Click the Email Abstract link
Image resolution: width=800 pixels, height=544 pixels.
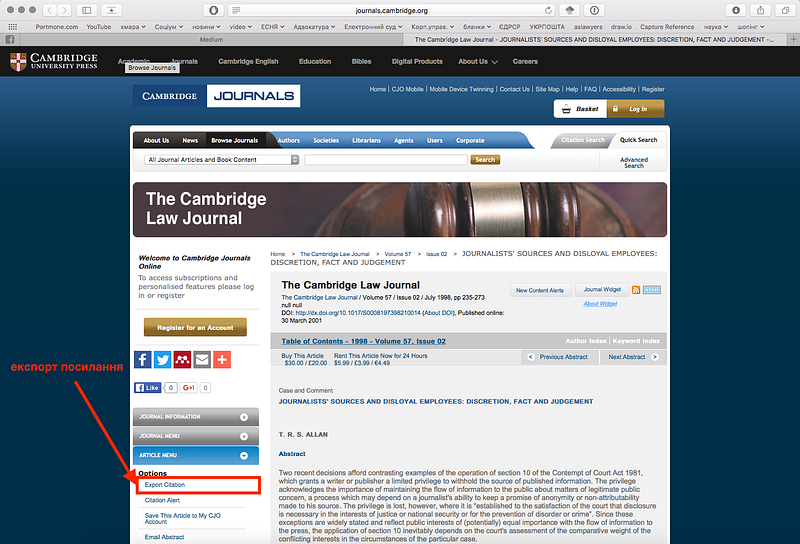[164, 537]
